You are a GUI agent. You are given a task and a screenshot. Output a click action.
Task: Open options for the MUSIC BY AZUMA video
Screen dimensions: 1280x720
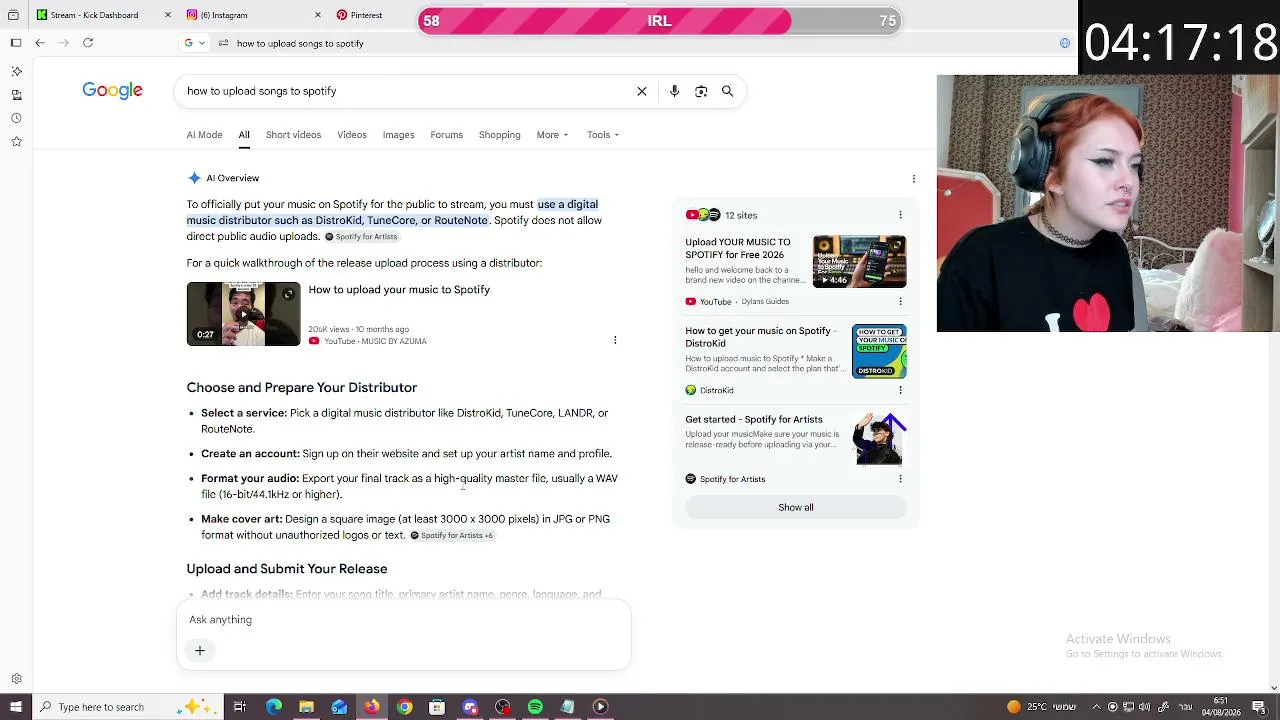pyautogui.click(x=615, y=340)
